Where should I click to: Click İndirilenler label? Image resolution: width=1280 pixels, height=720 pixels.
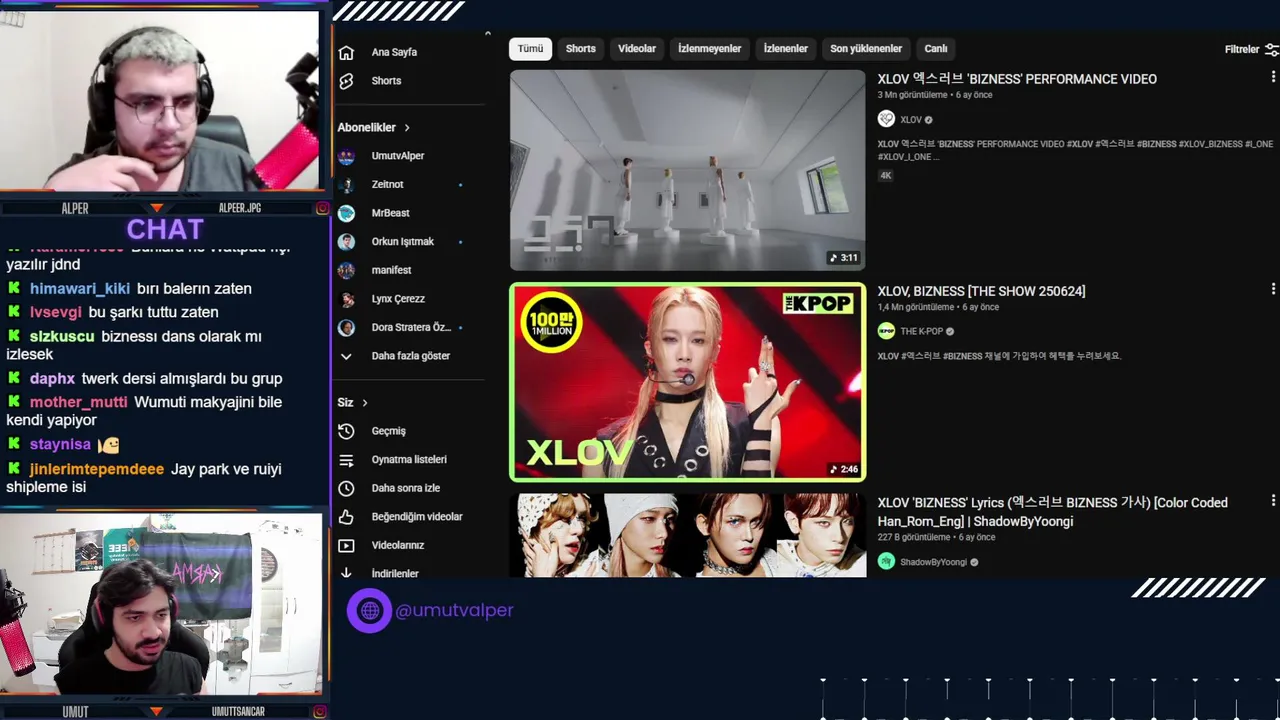(x=394, y=574)
